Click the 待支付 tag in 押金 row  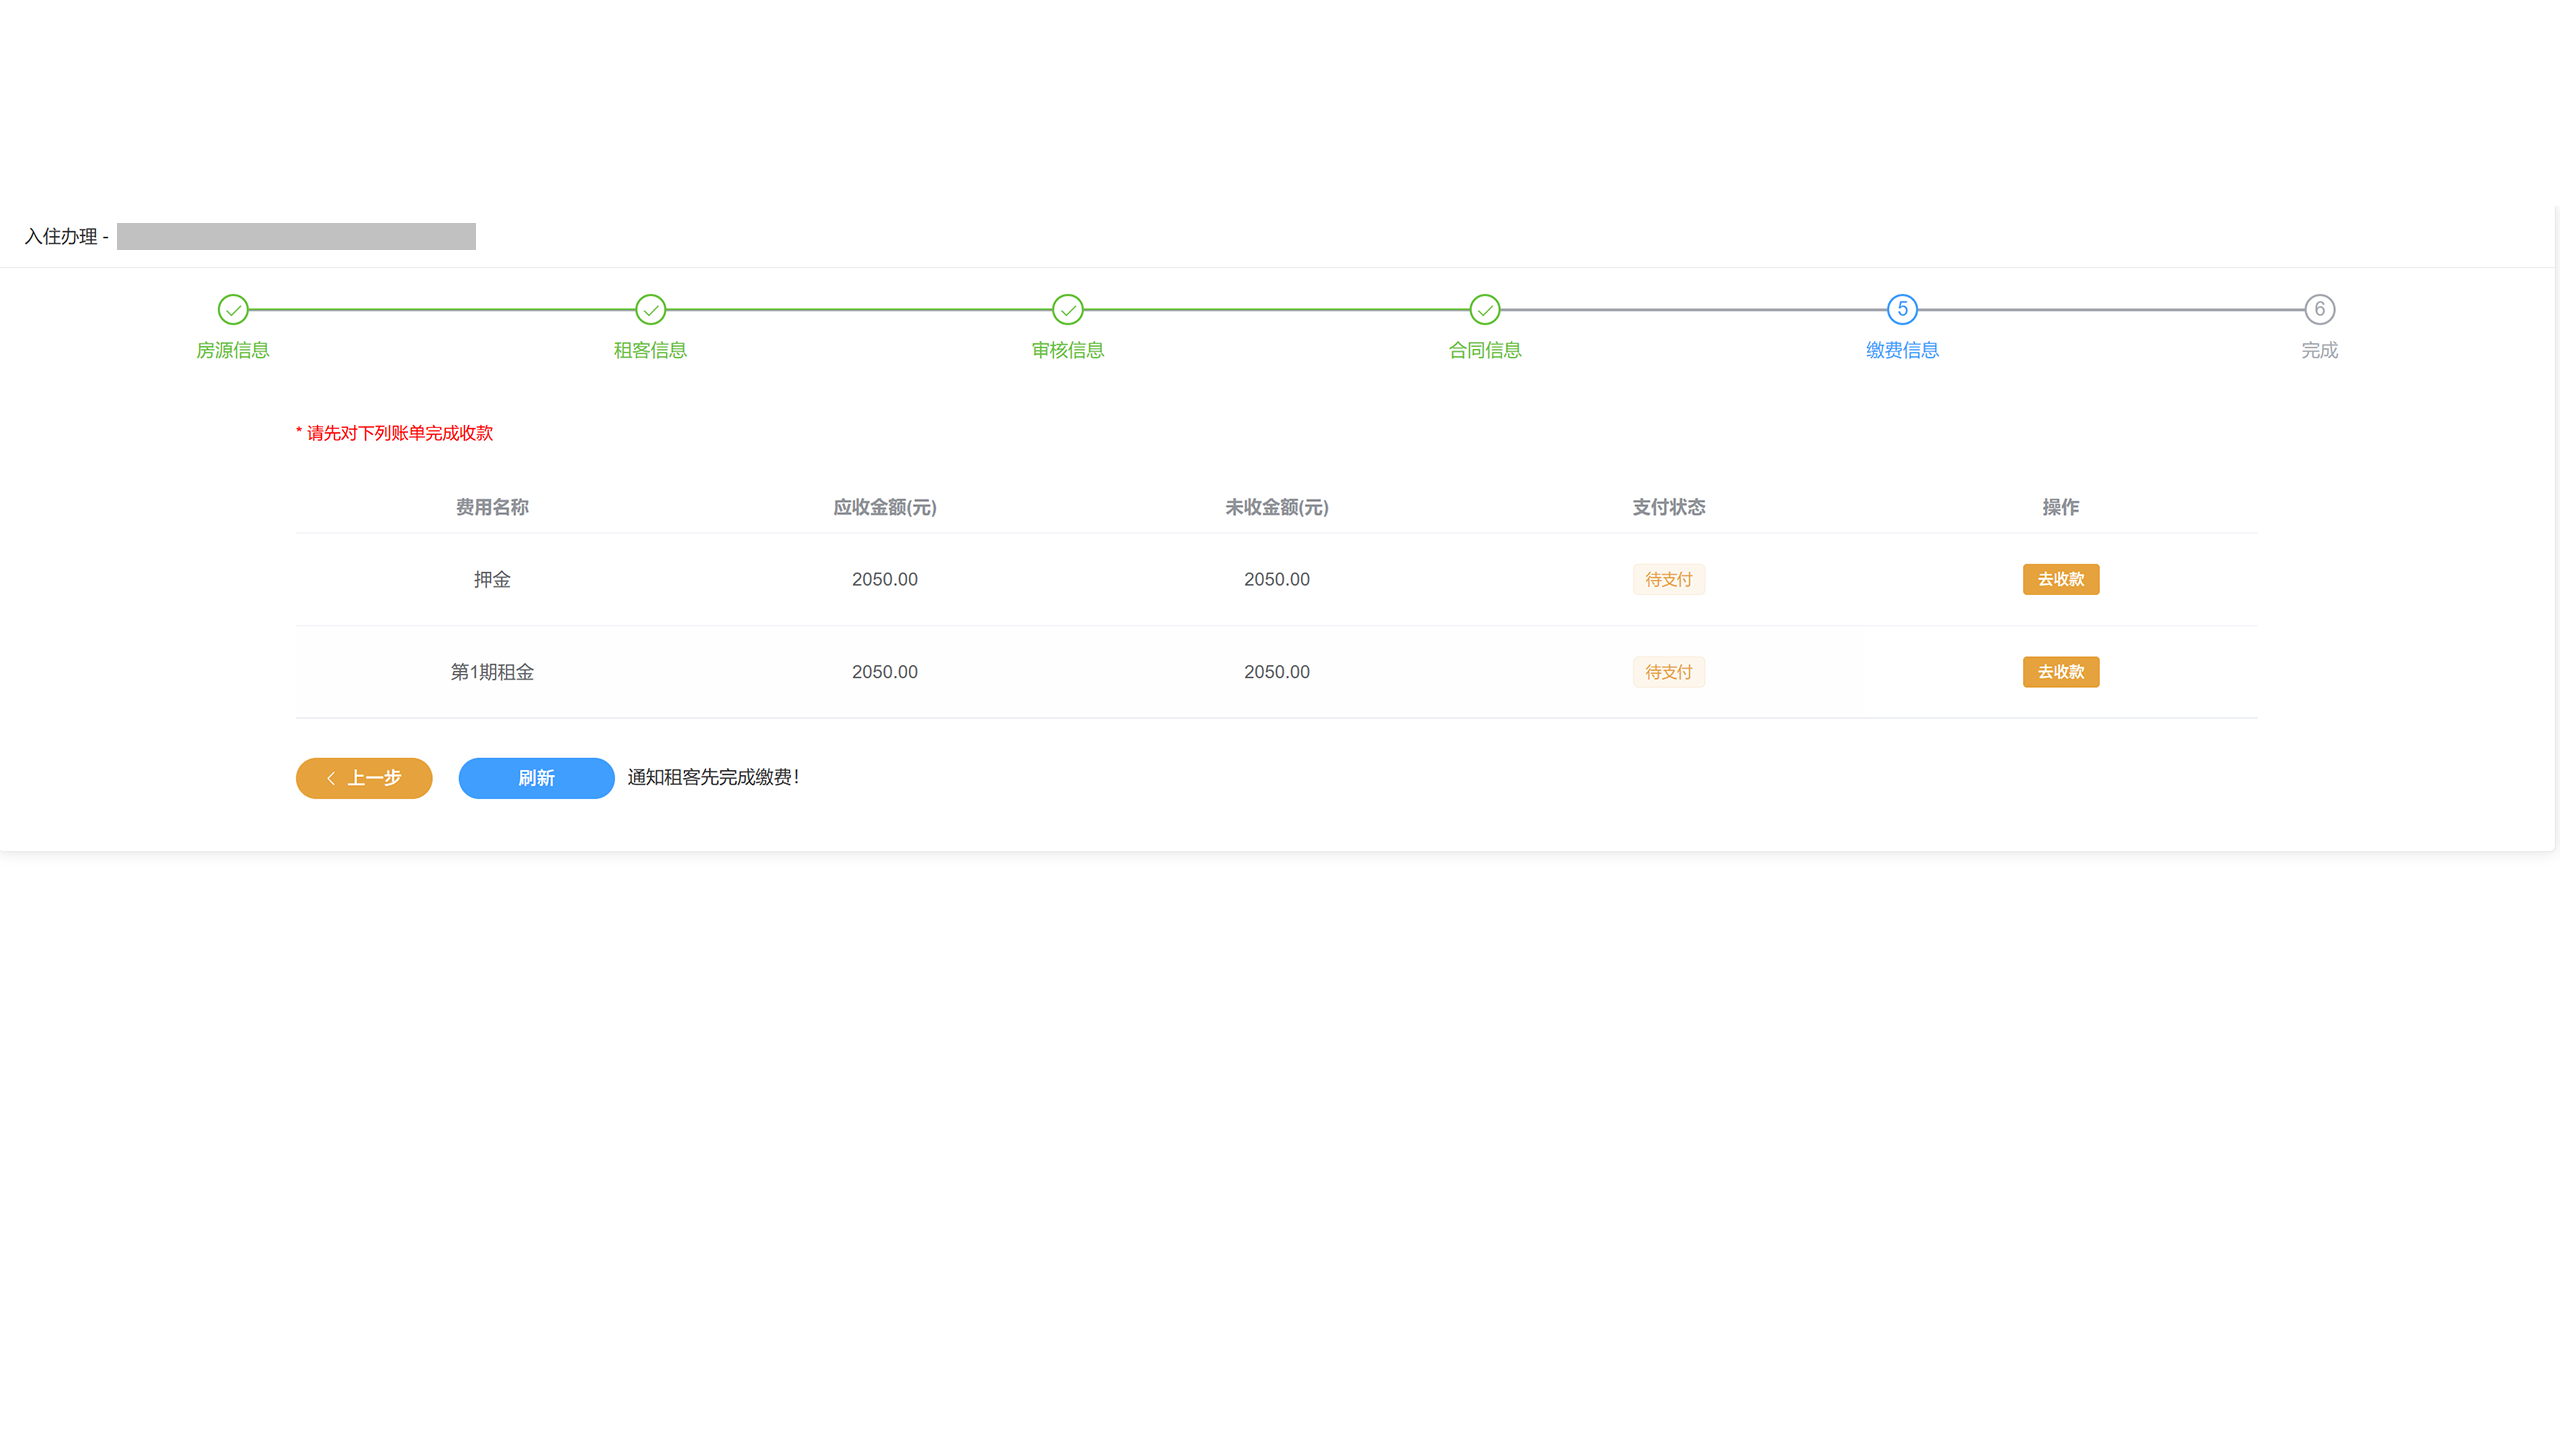click(x=1668, y=579)
